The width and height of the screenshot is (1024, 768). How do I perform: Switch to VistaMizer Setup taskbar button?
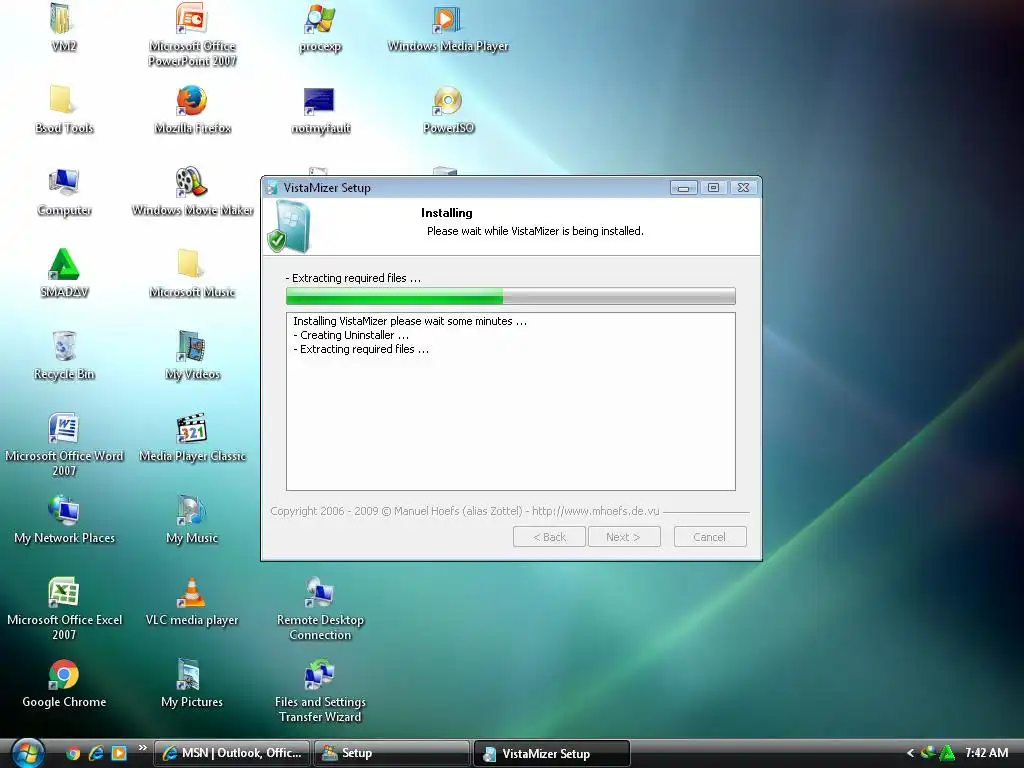(551, 753)
